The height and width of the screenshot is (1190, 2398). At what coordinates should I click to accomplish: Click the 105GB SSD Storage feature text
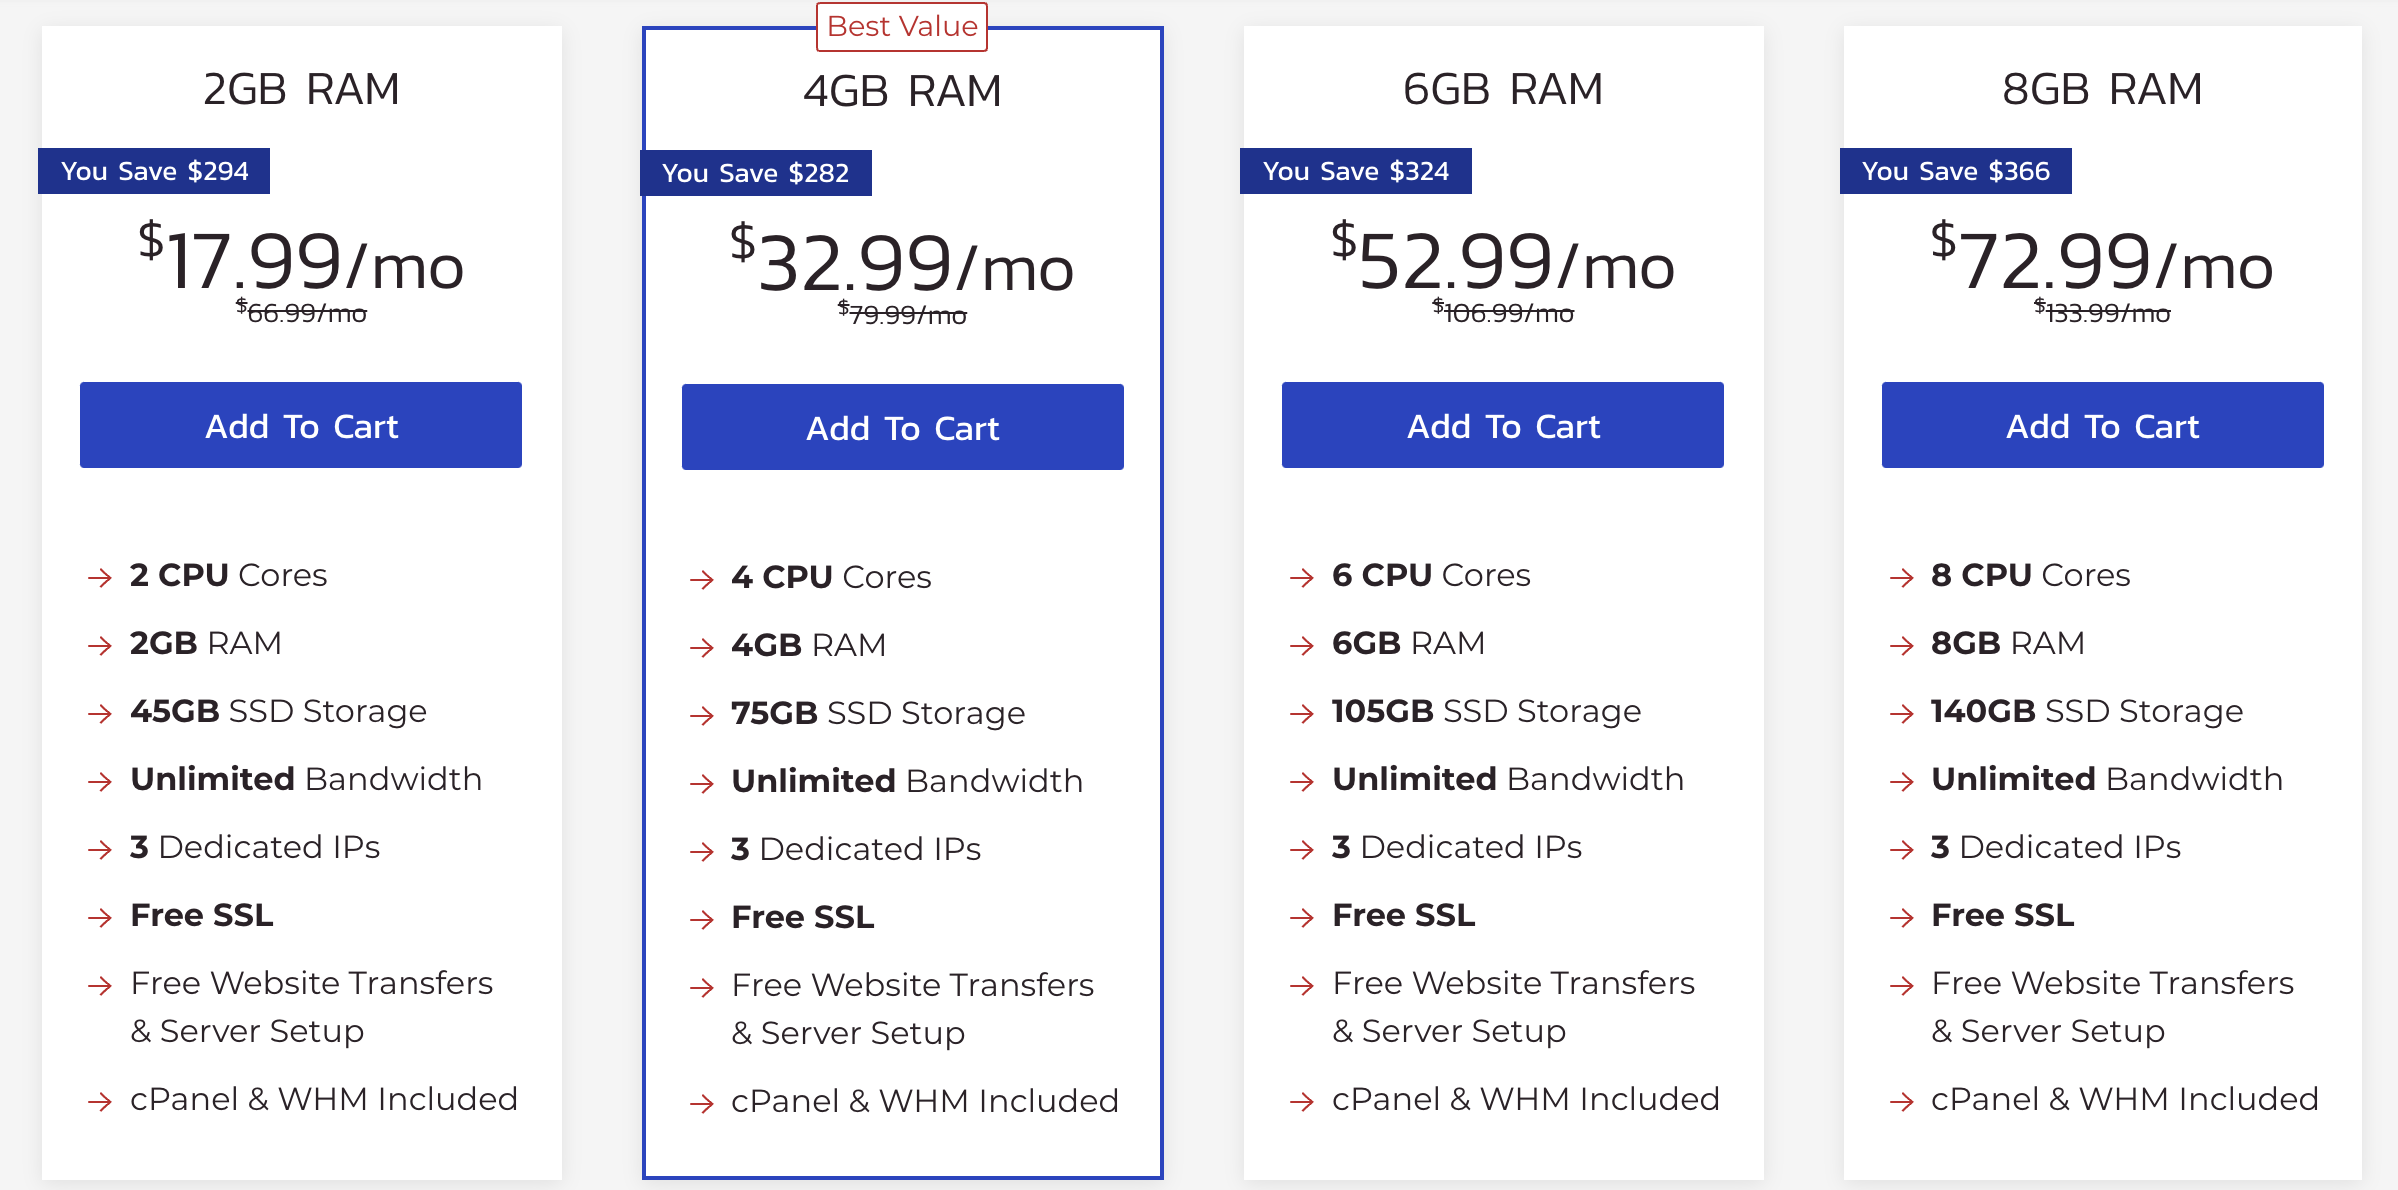[x=1486, y=711]
